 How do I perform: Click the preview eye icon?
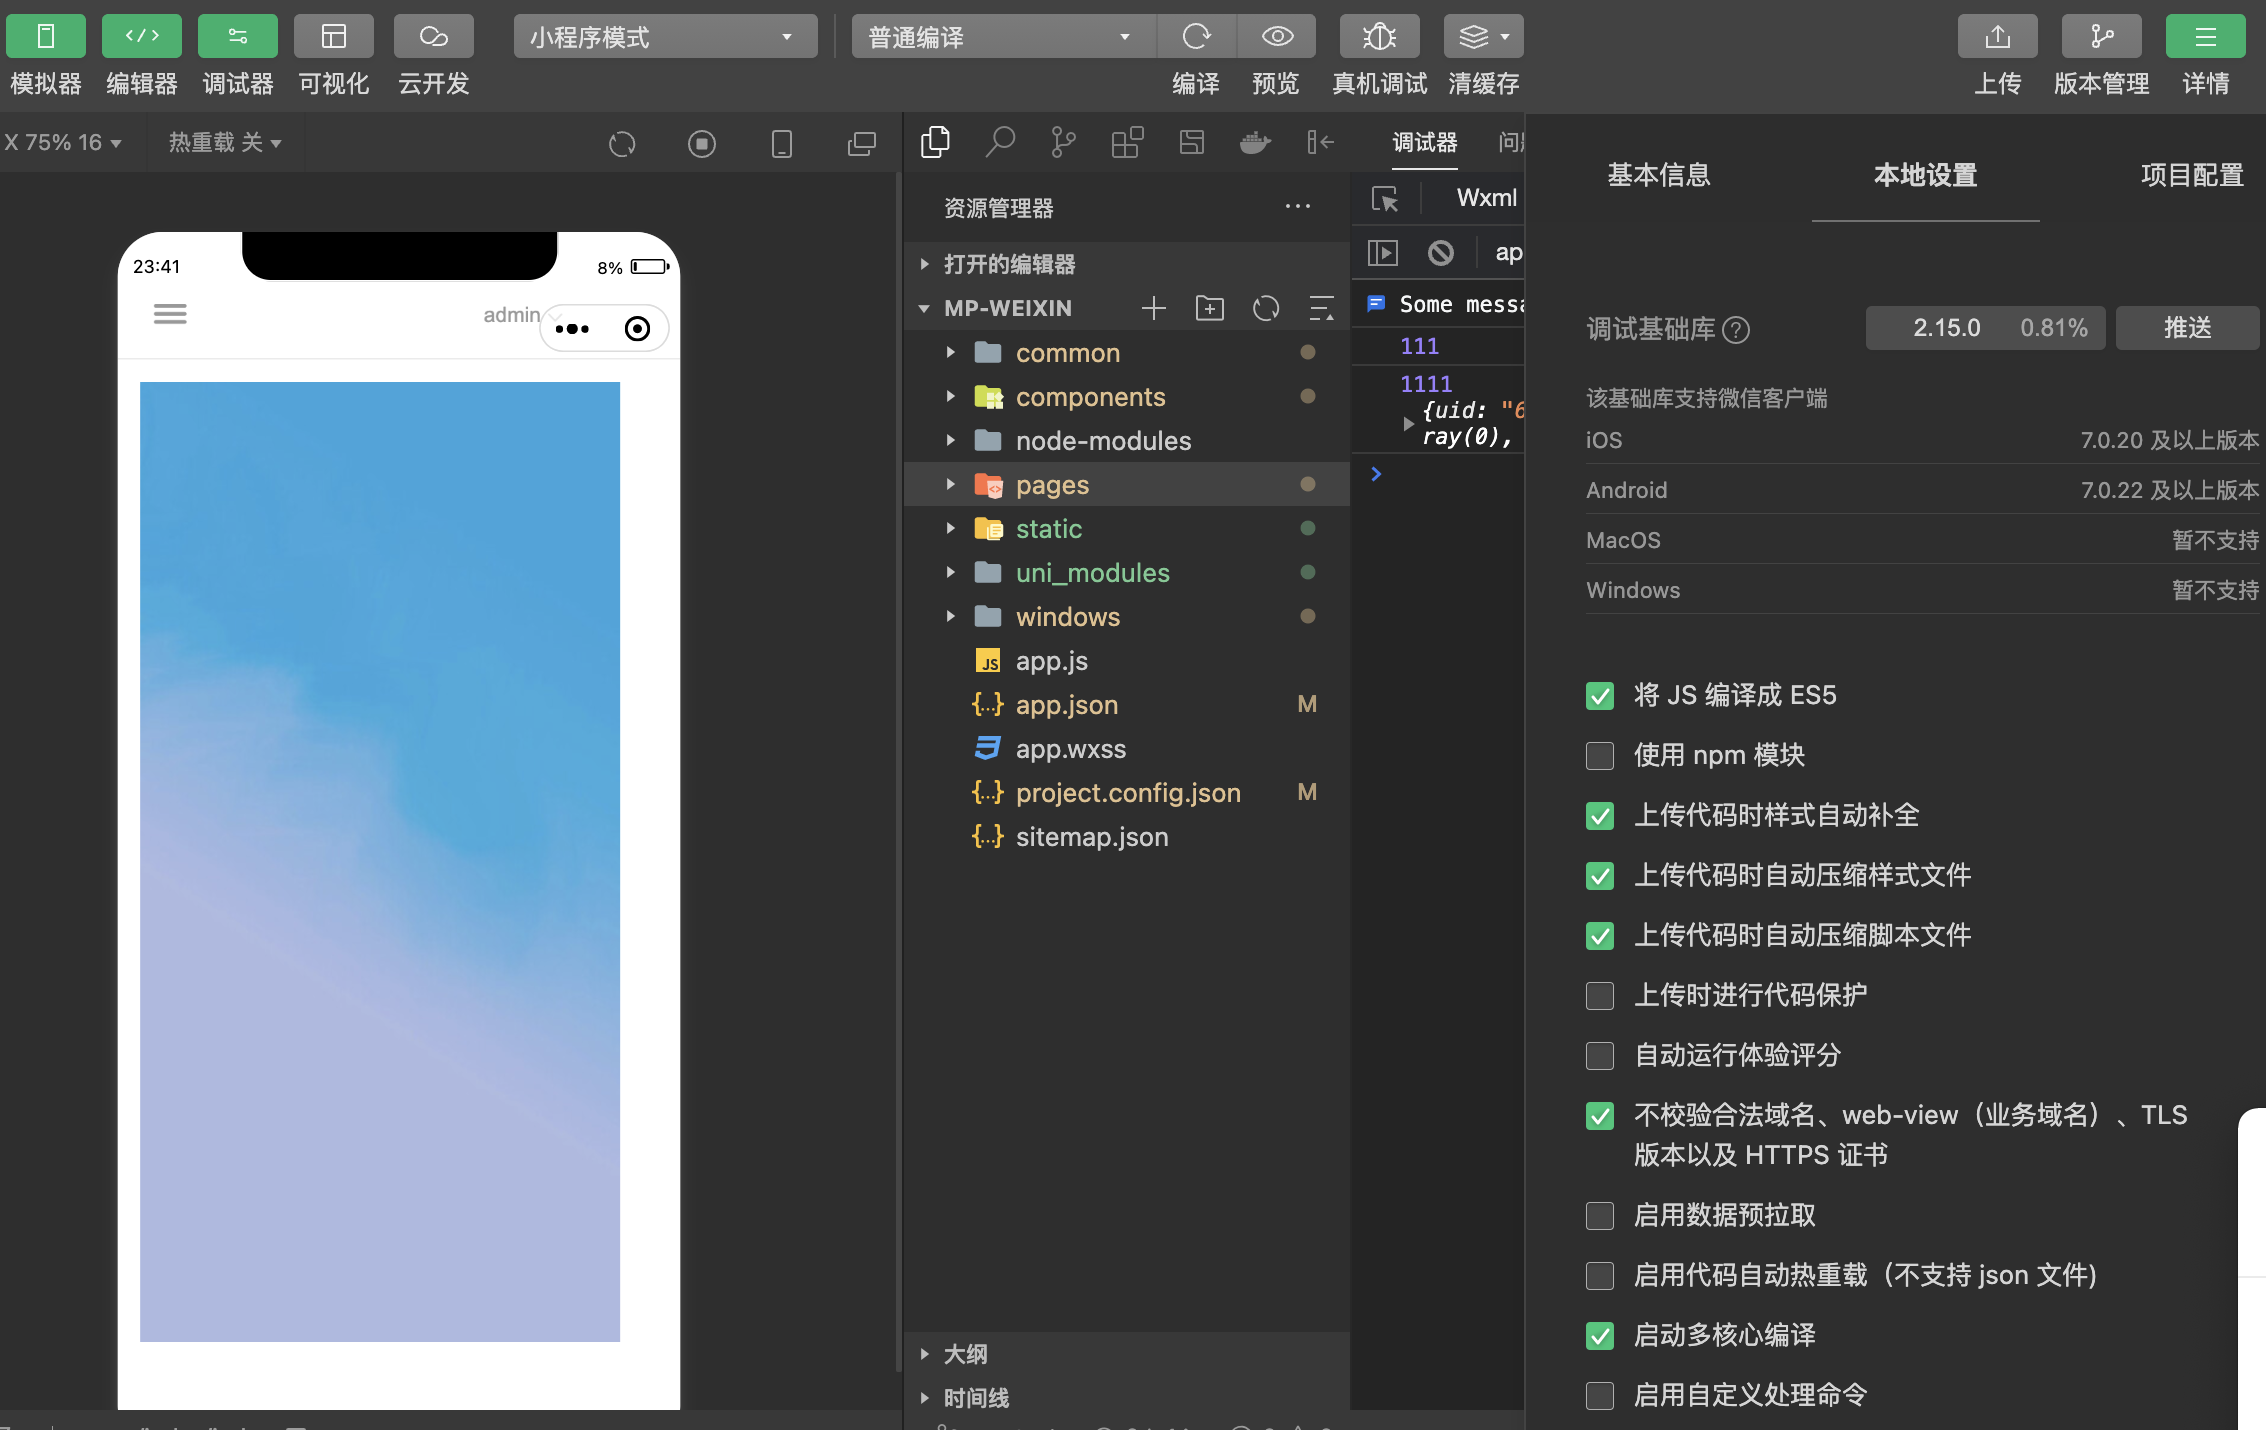pos(1277,37)
